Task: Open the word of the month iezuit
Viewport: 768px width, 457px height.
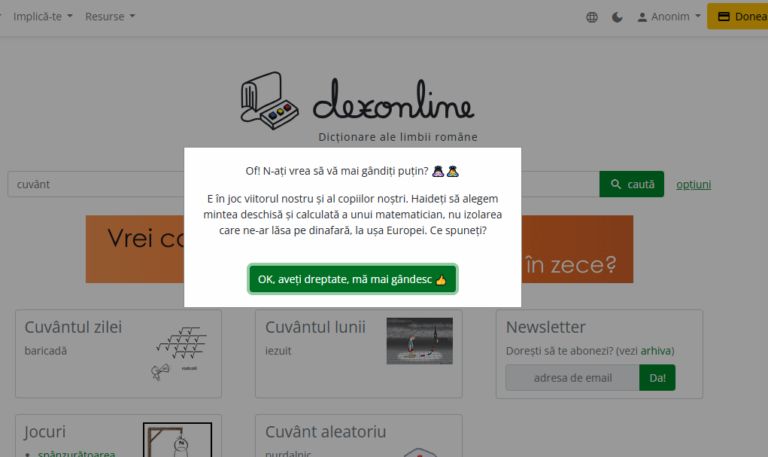Action: click(x=278, y=351)
